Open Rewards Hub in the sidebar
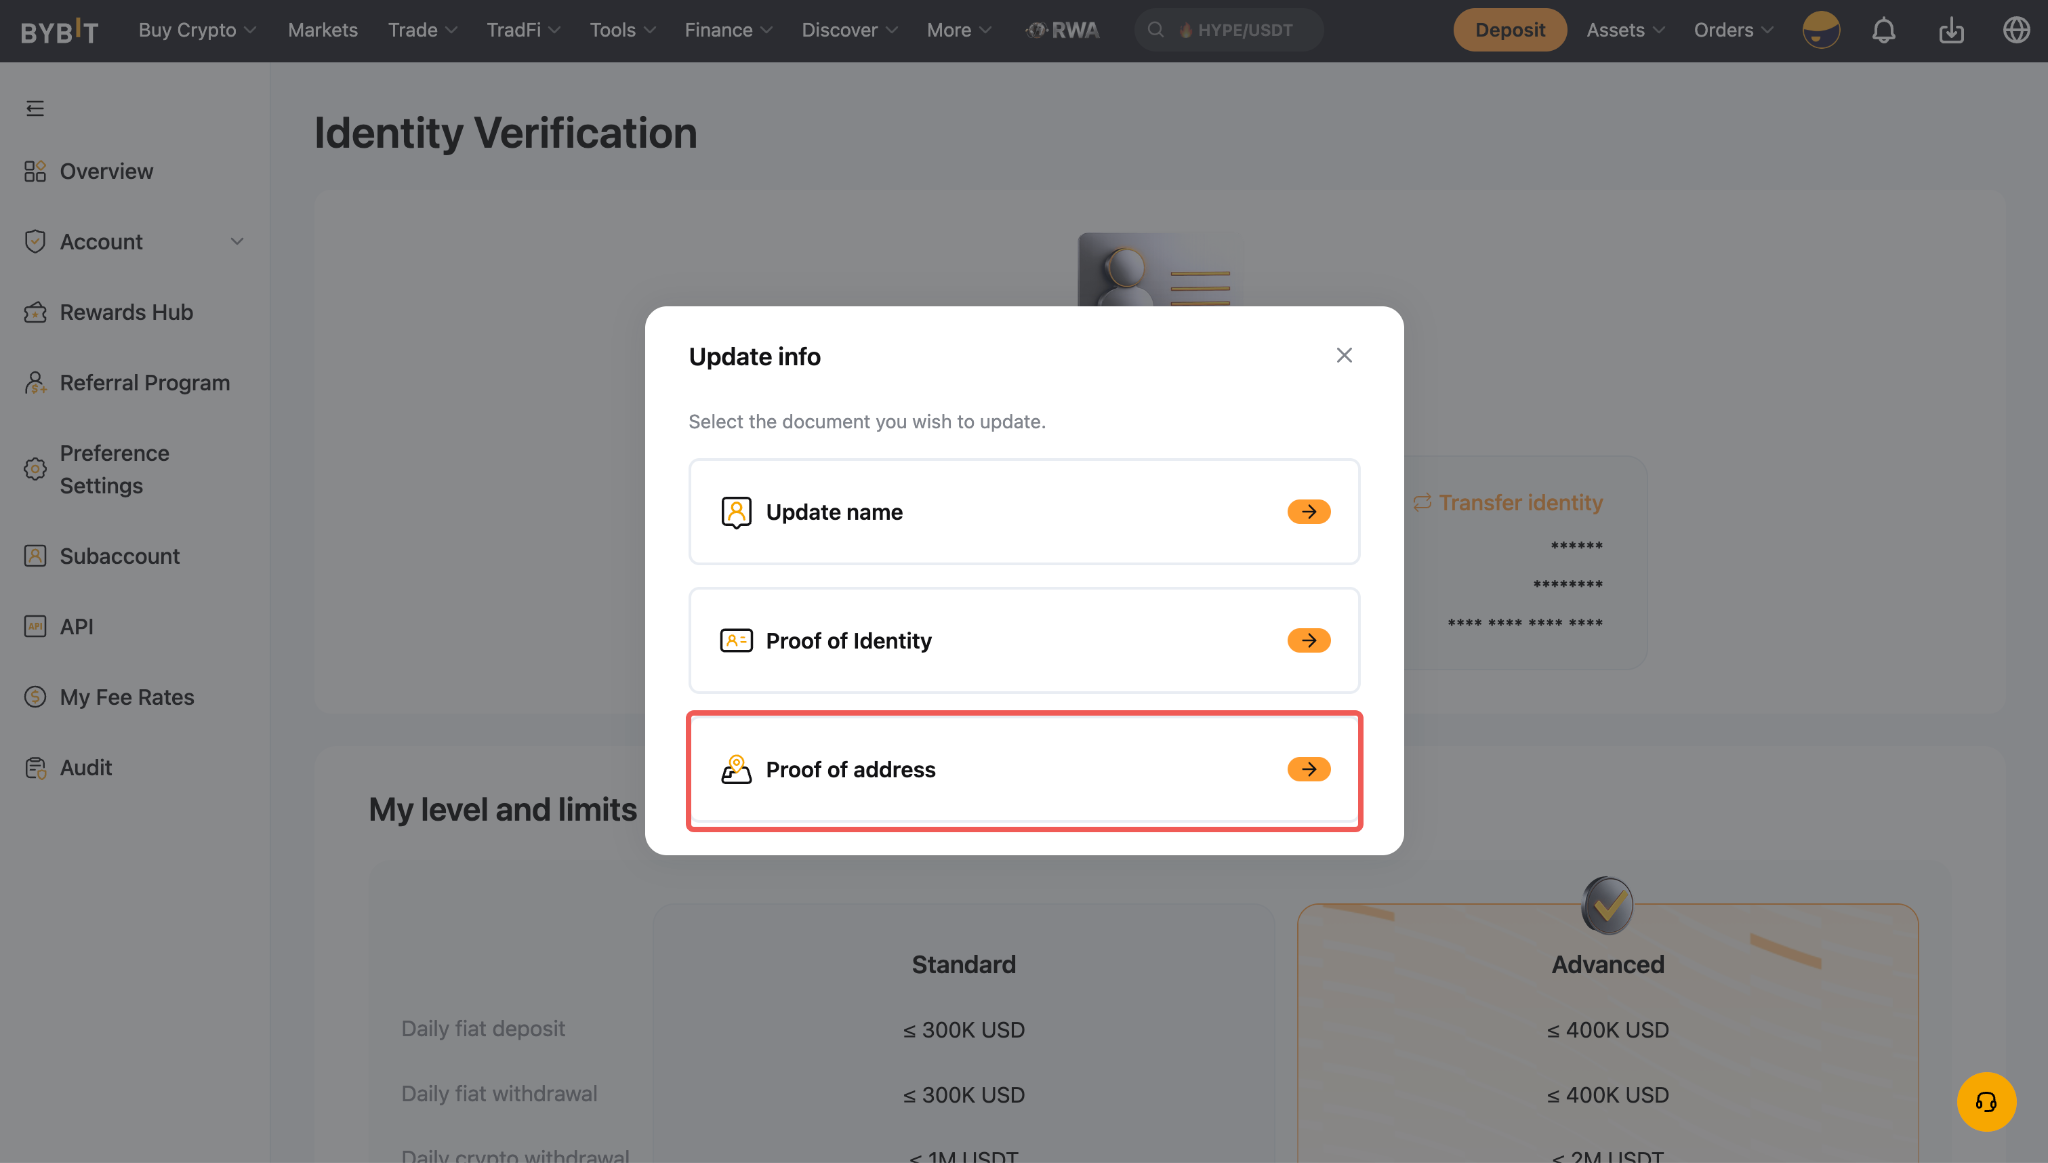This screenshot has width=2048, height=1163. (x=126, y=312)
